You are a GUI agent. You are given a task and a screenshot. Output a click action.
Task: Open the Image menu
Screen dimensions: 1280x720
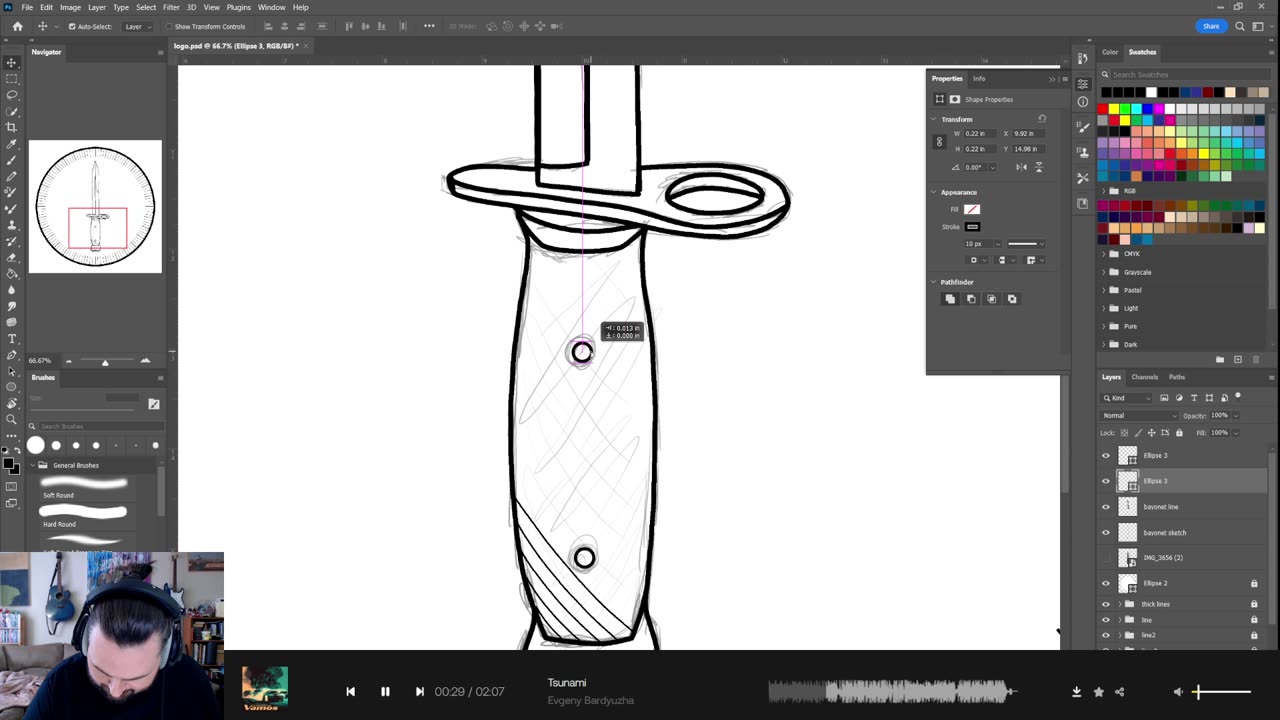click(x=70, y=7)
